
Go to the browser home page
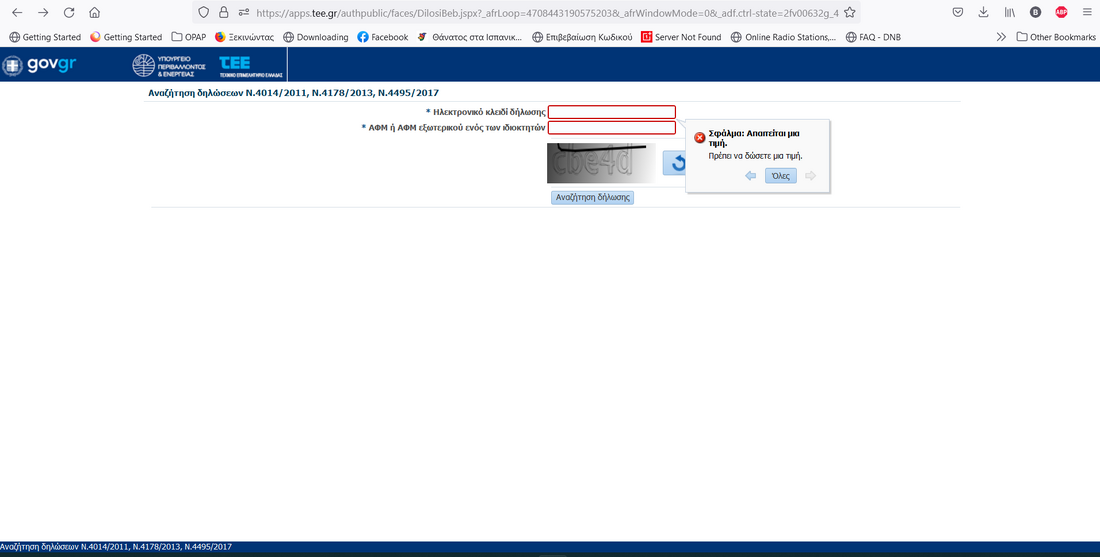(94, 13)
